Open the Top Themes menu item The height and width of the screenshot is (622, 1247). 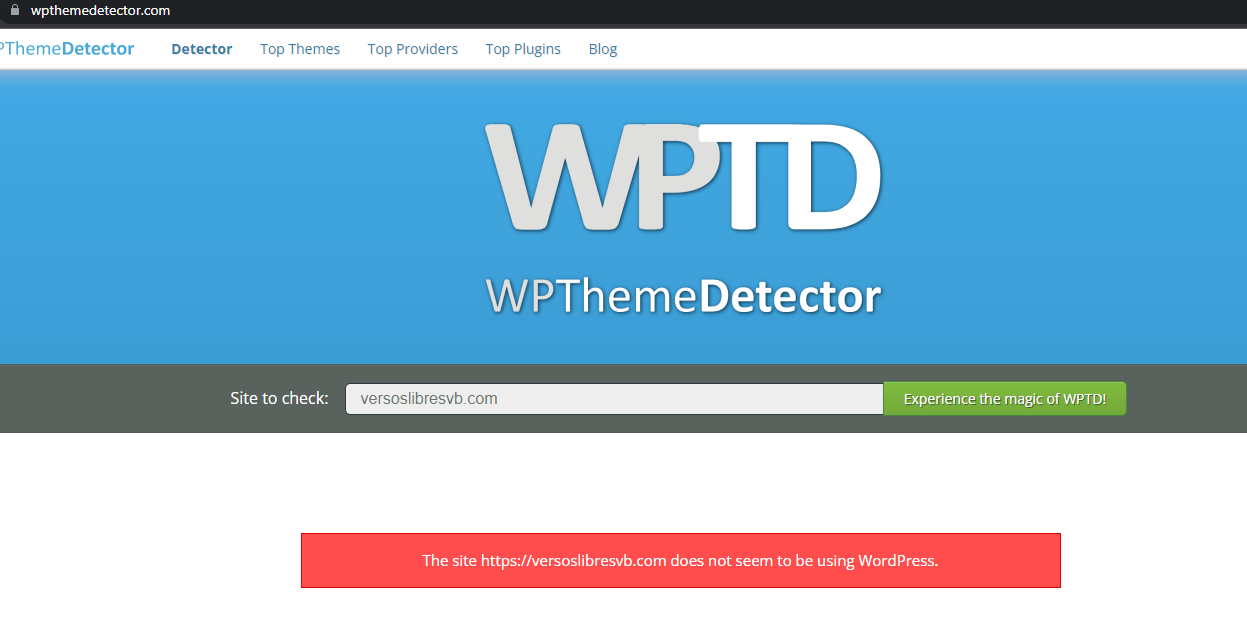[300, 49]
